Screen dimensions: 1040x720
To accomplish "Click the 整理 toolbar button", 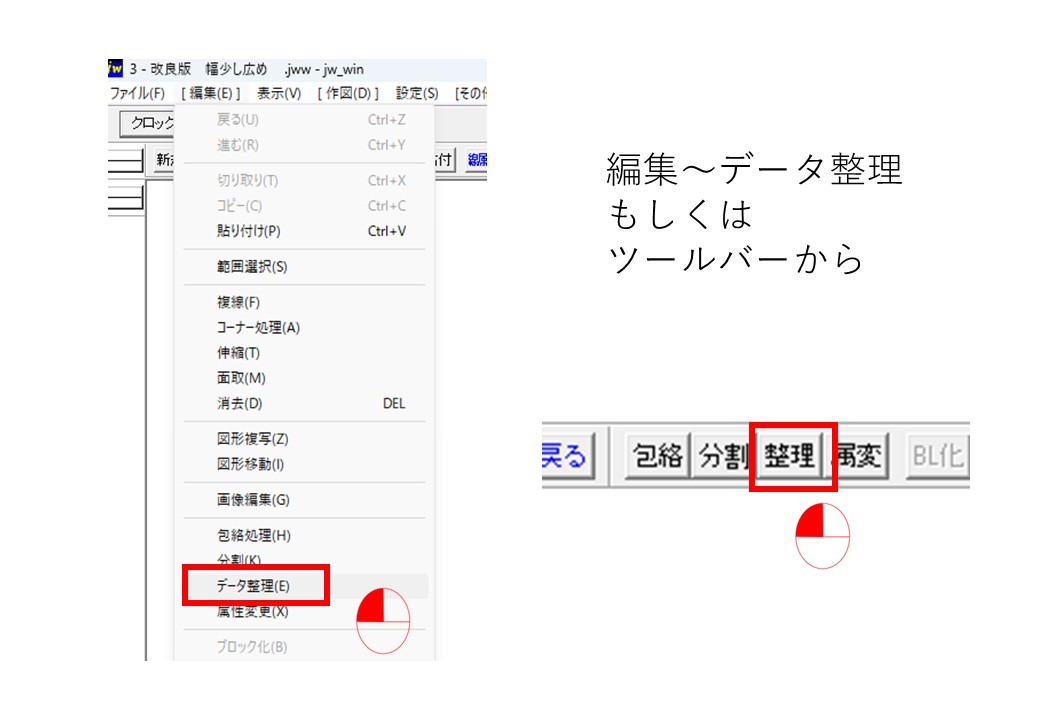I will point(790,456).
